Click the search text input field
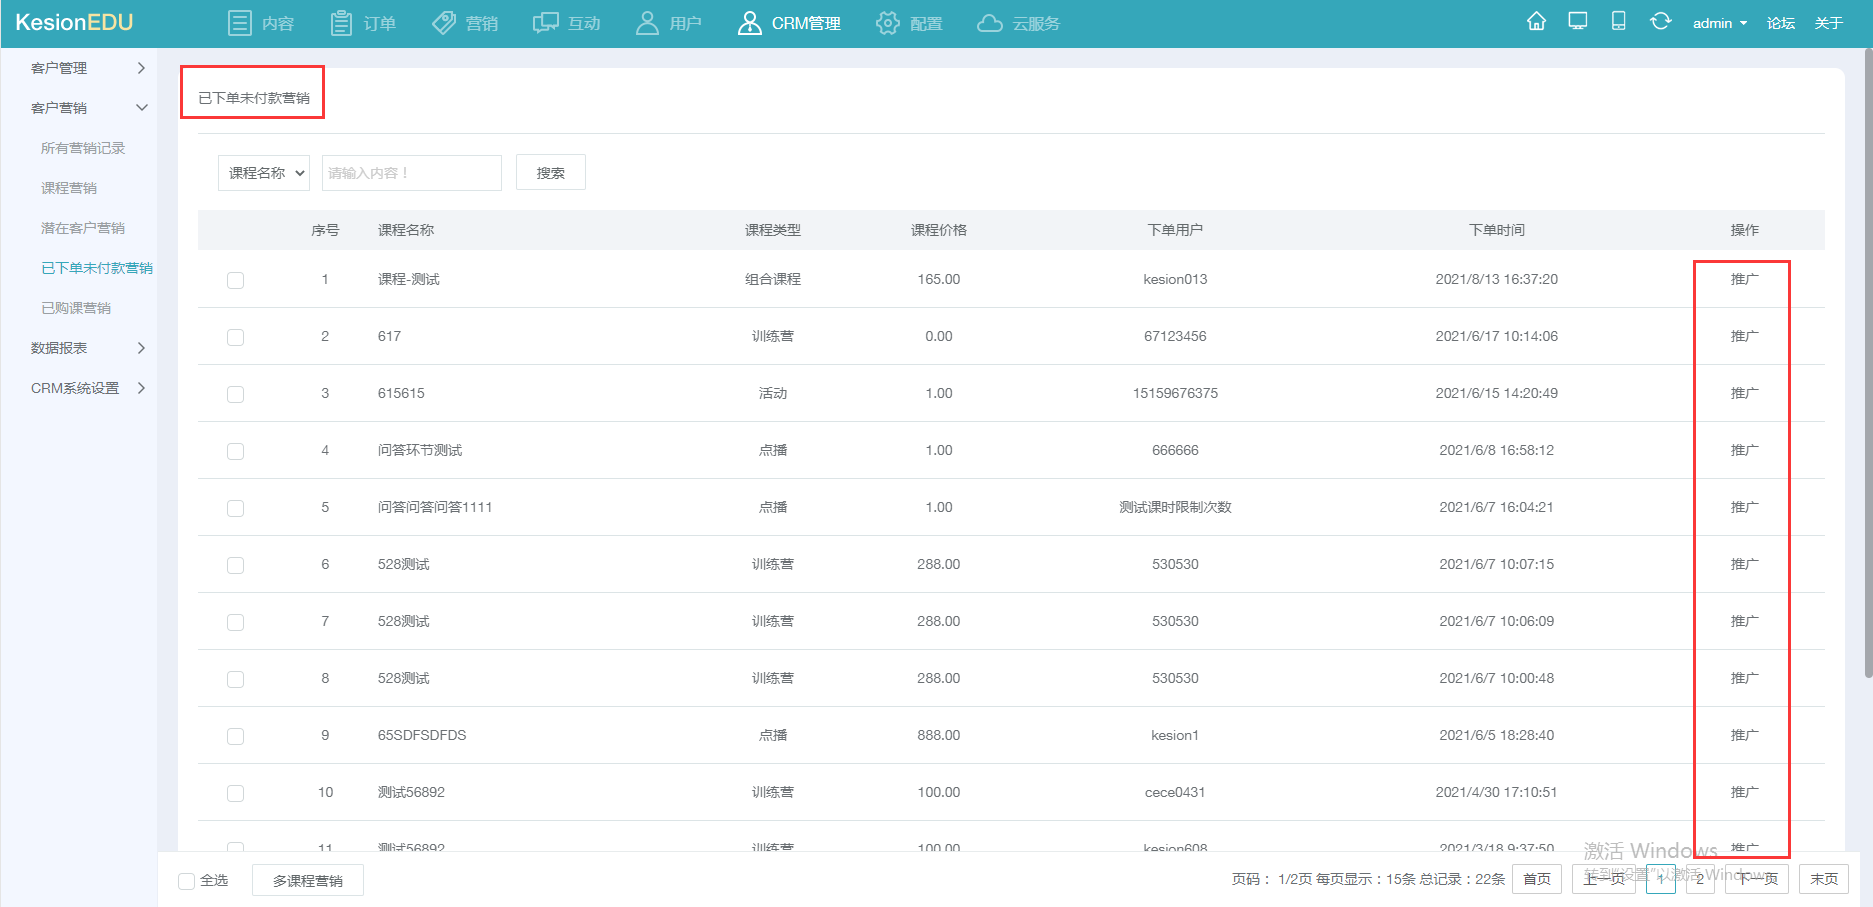 tap(412, 173)
